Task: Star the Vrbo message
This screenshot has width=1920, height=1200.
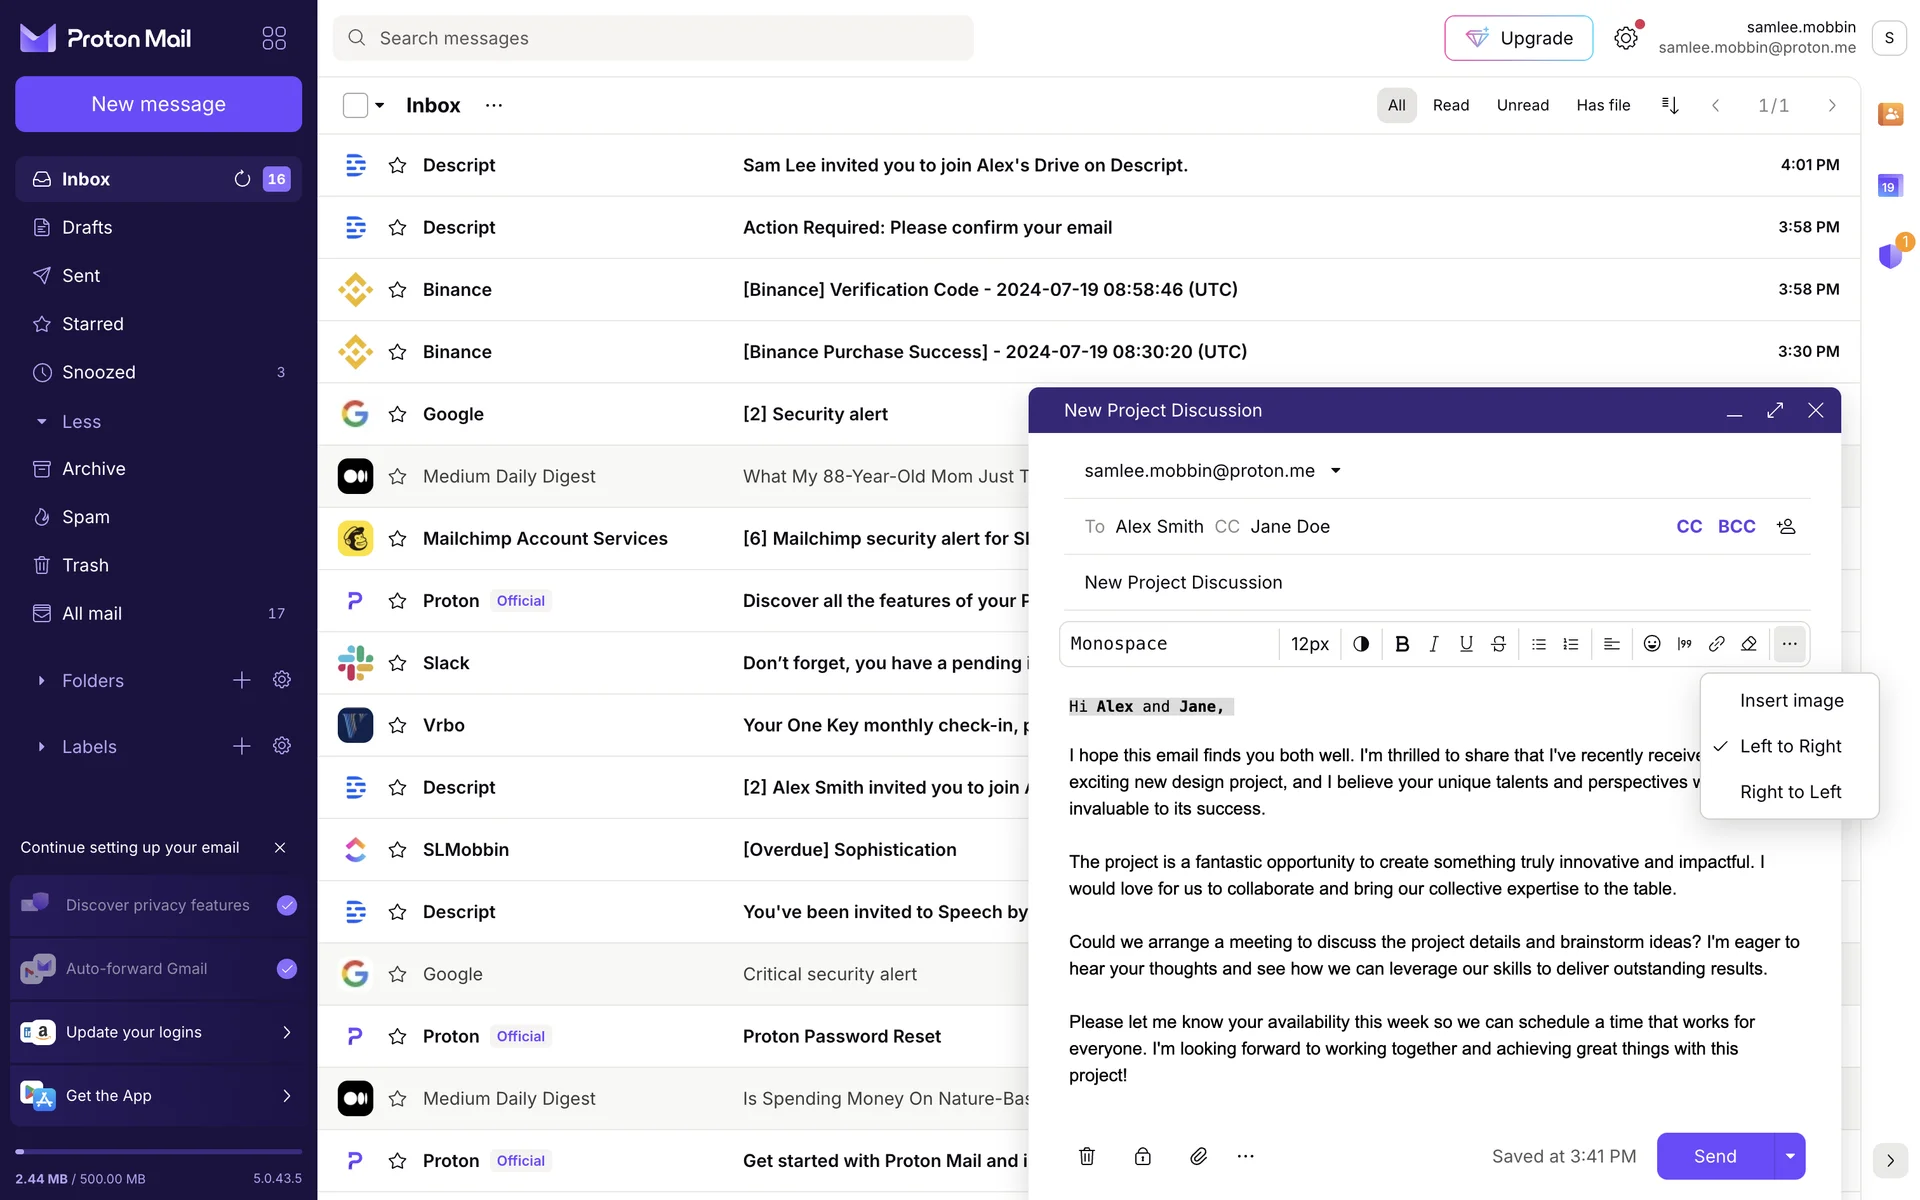Action: [x=397, y=725]
